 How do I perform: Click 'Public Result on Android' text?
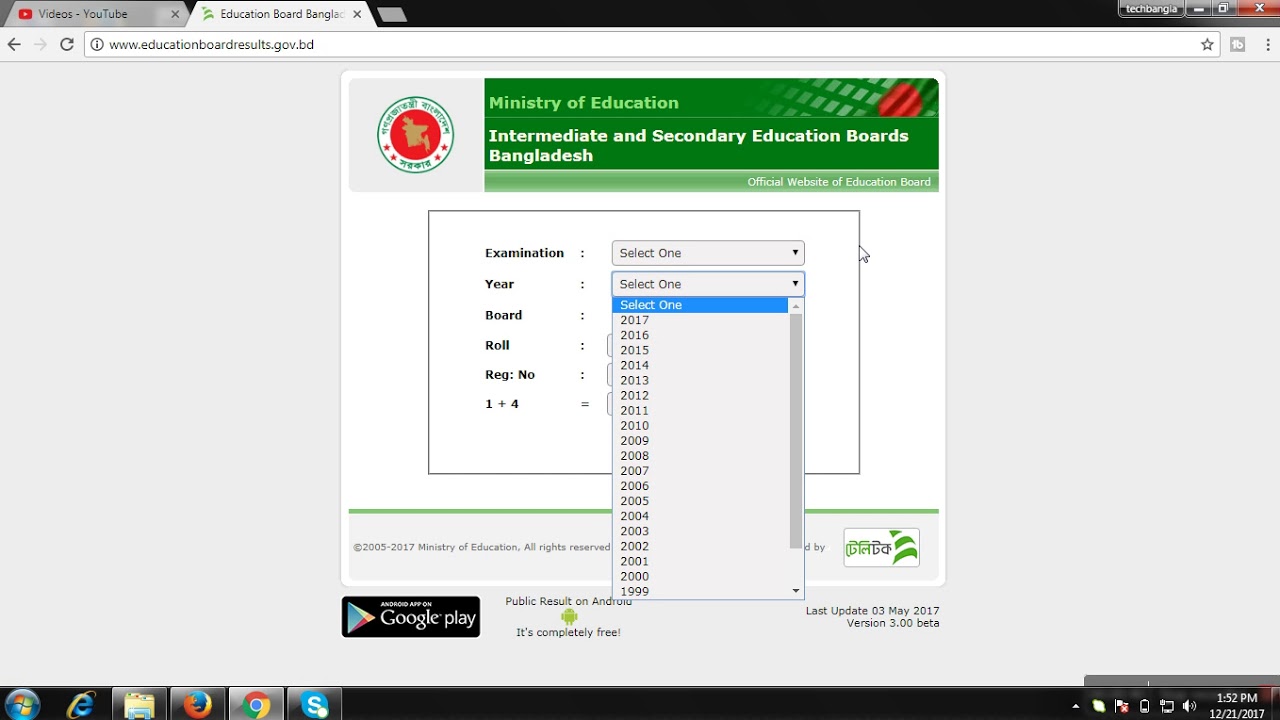[568, 601]
